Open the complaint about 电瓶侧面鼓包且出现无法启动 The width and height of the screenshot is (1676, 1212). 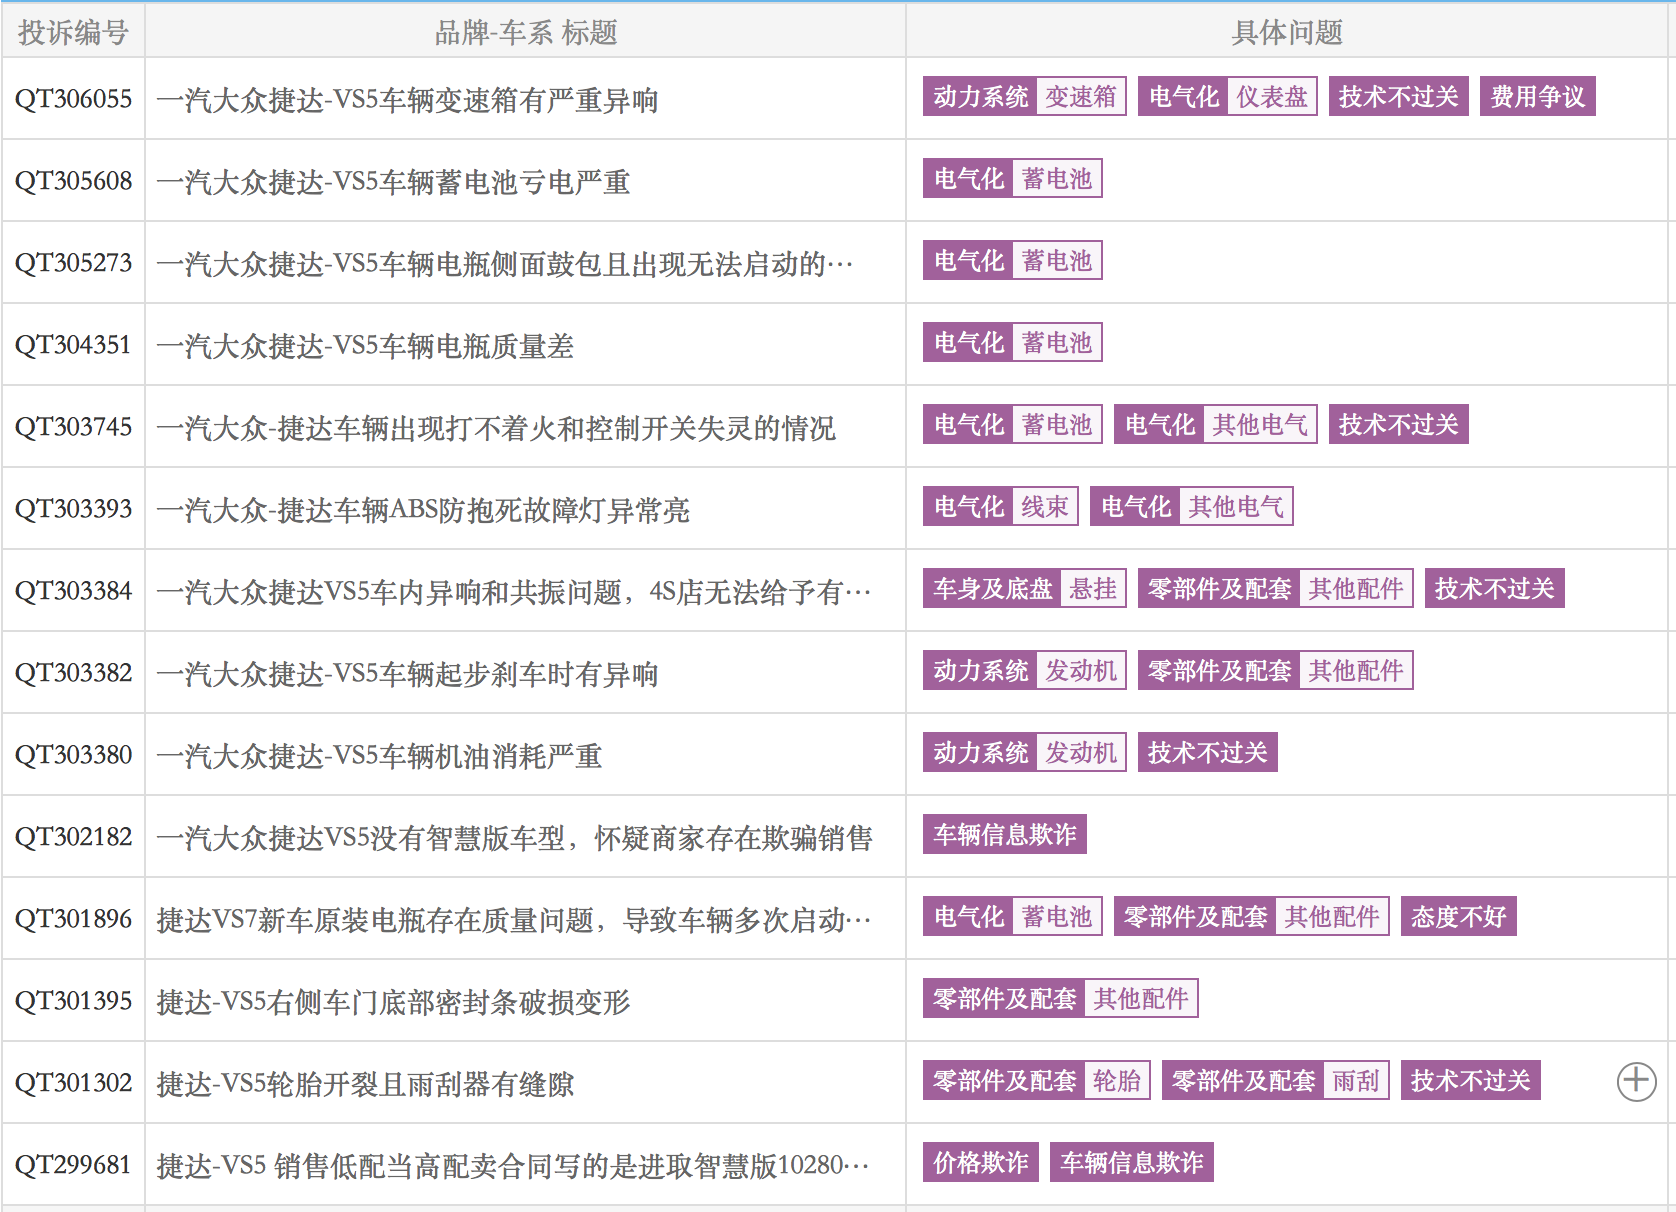coord(505,264)
